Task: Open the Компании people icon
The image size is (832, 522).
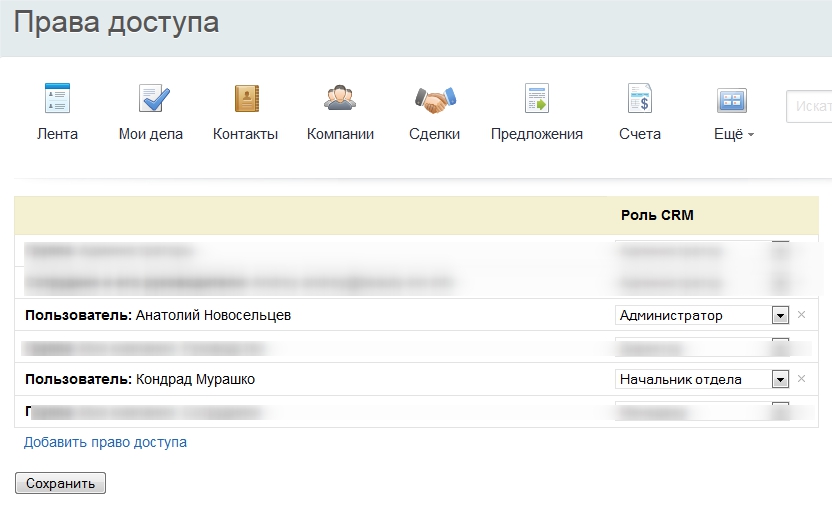Action: coord(340,99)
